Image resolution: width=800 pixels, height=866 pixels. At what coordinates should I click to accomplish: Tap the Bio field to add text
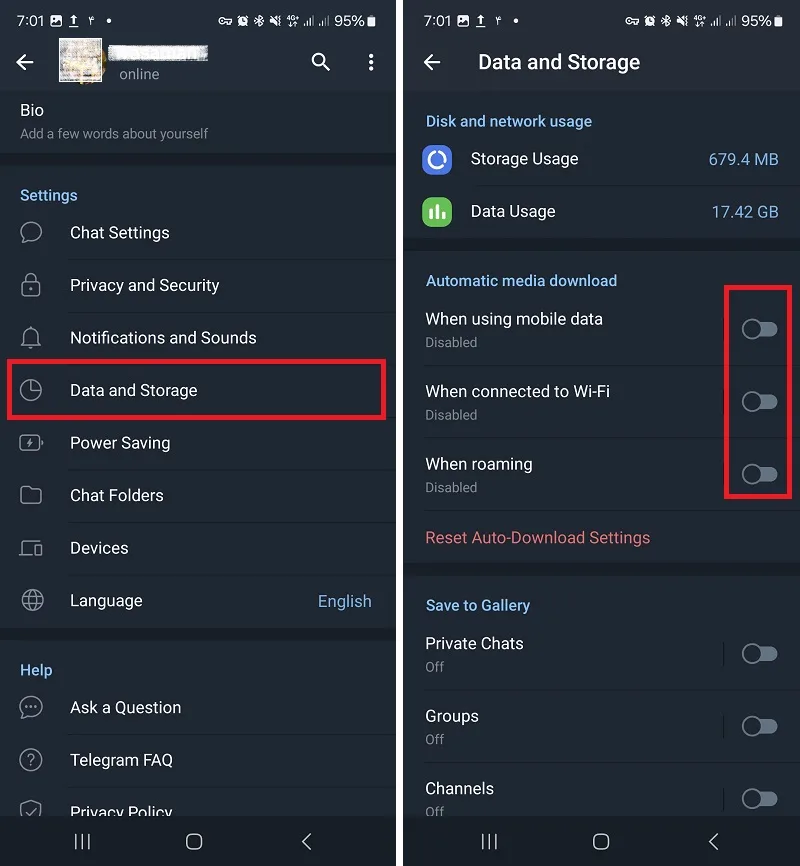(198, 122)
